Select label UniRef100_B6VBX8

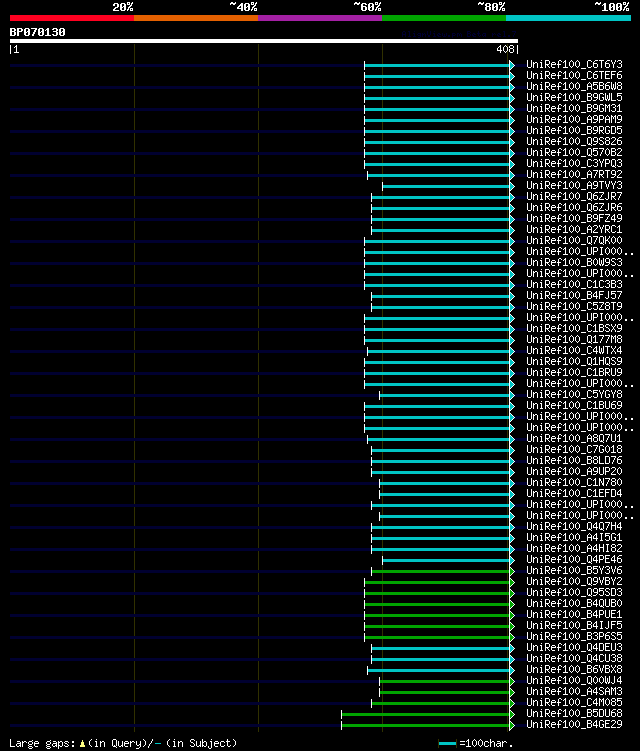pyautogui.click(x=574, y=670)
